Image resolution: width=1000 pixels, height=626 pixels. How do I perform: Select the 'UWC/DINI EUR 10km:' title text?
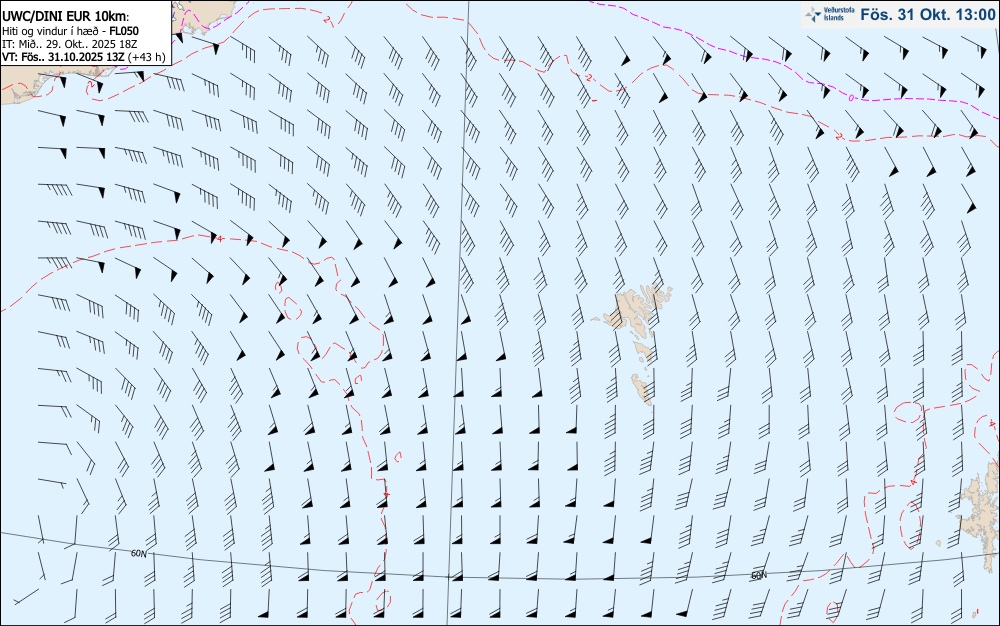66,17
